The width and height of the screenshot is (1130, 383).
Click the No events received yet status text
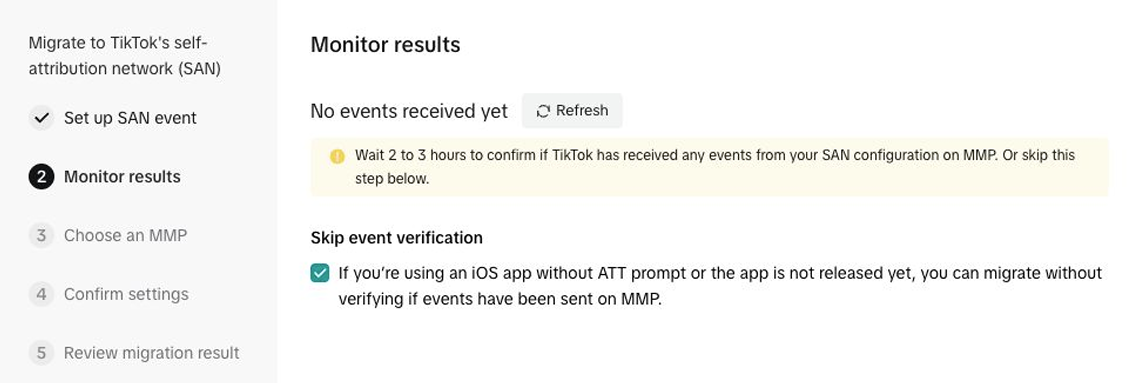[409, 111]
